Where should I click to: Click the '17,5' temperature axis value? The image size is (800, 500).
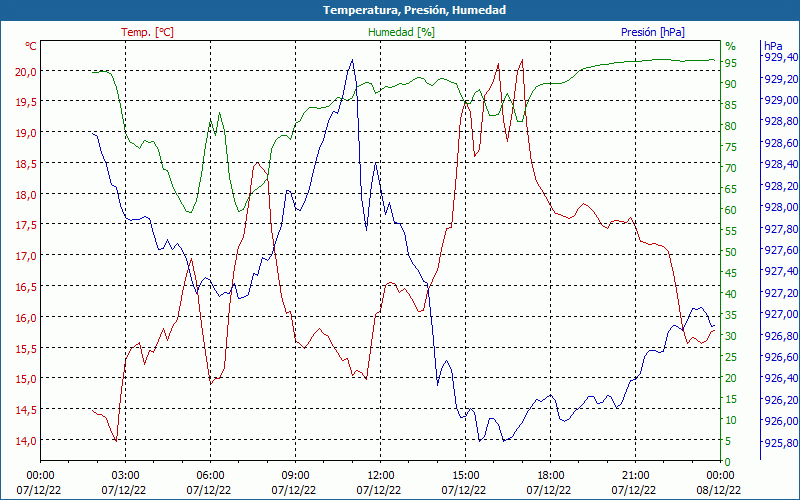[x=26, y=225]
